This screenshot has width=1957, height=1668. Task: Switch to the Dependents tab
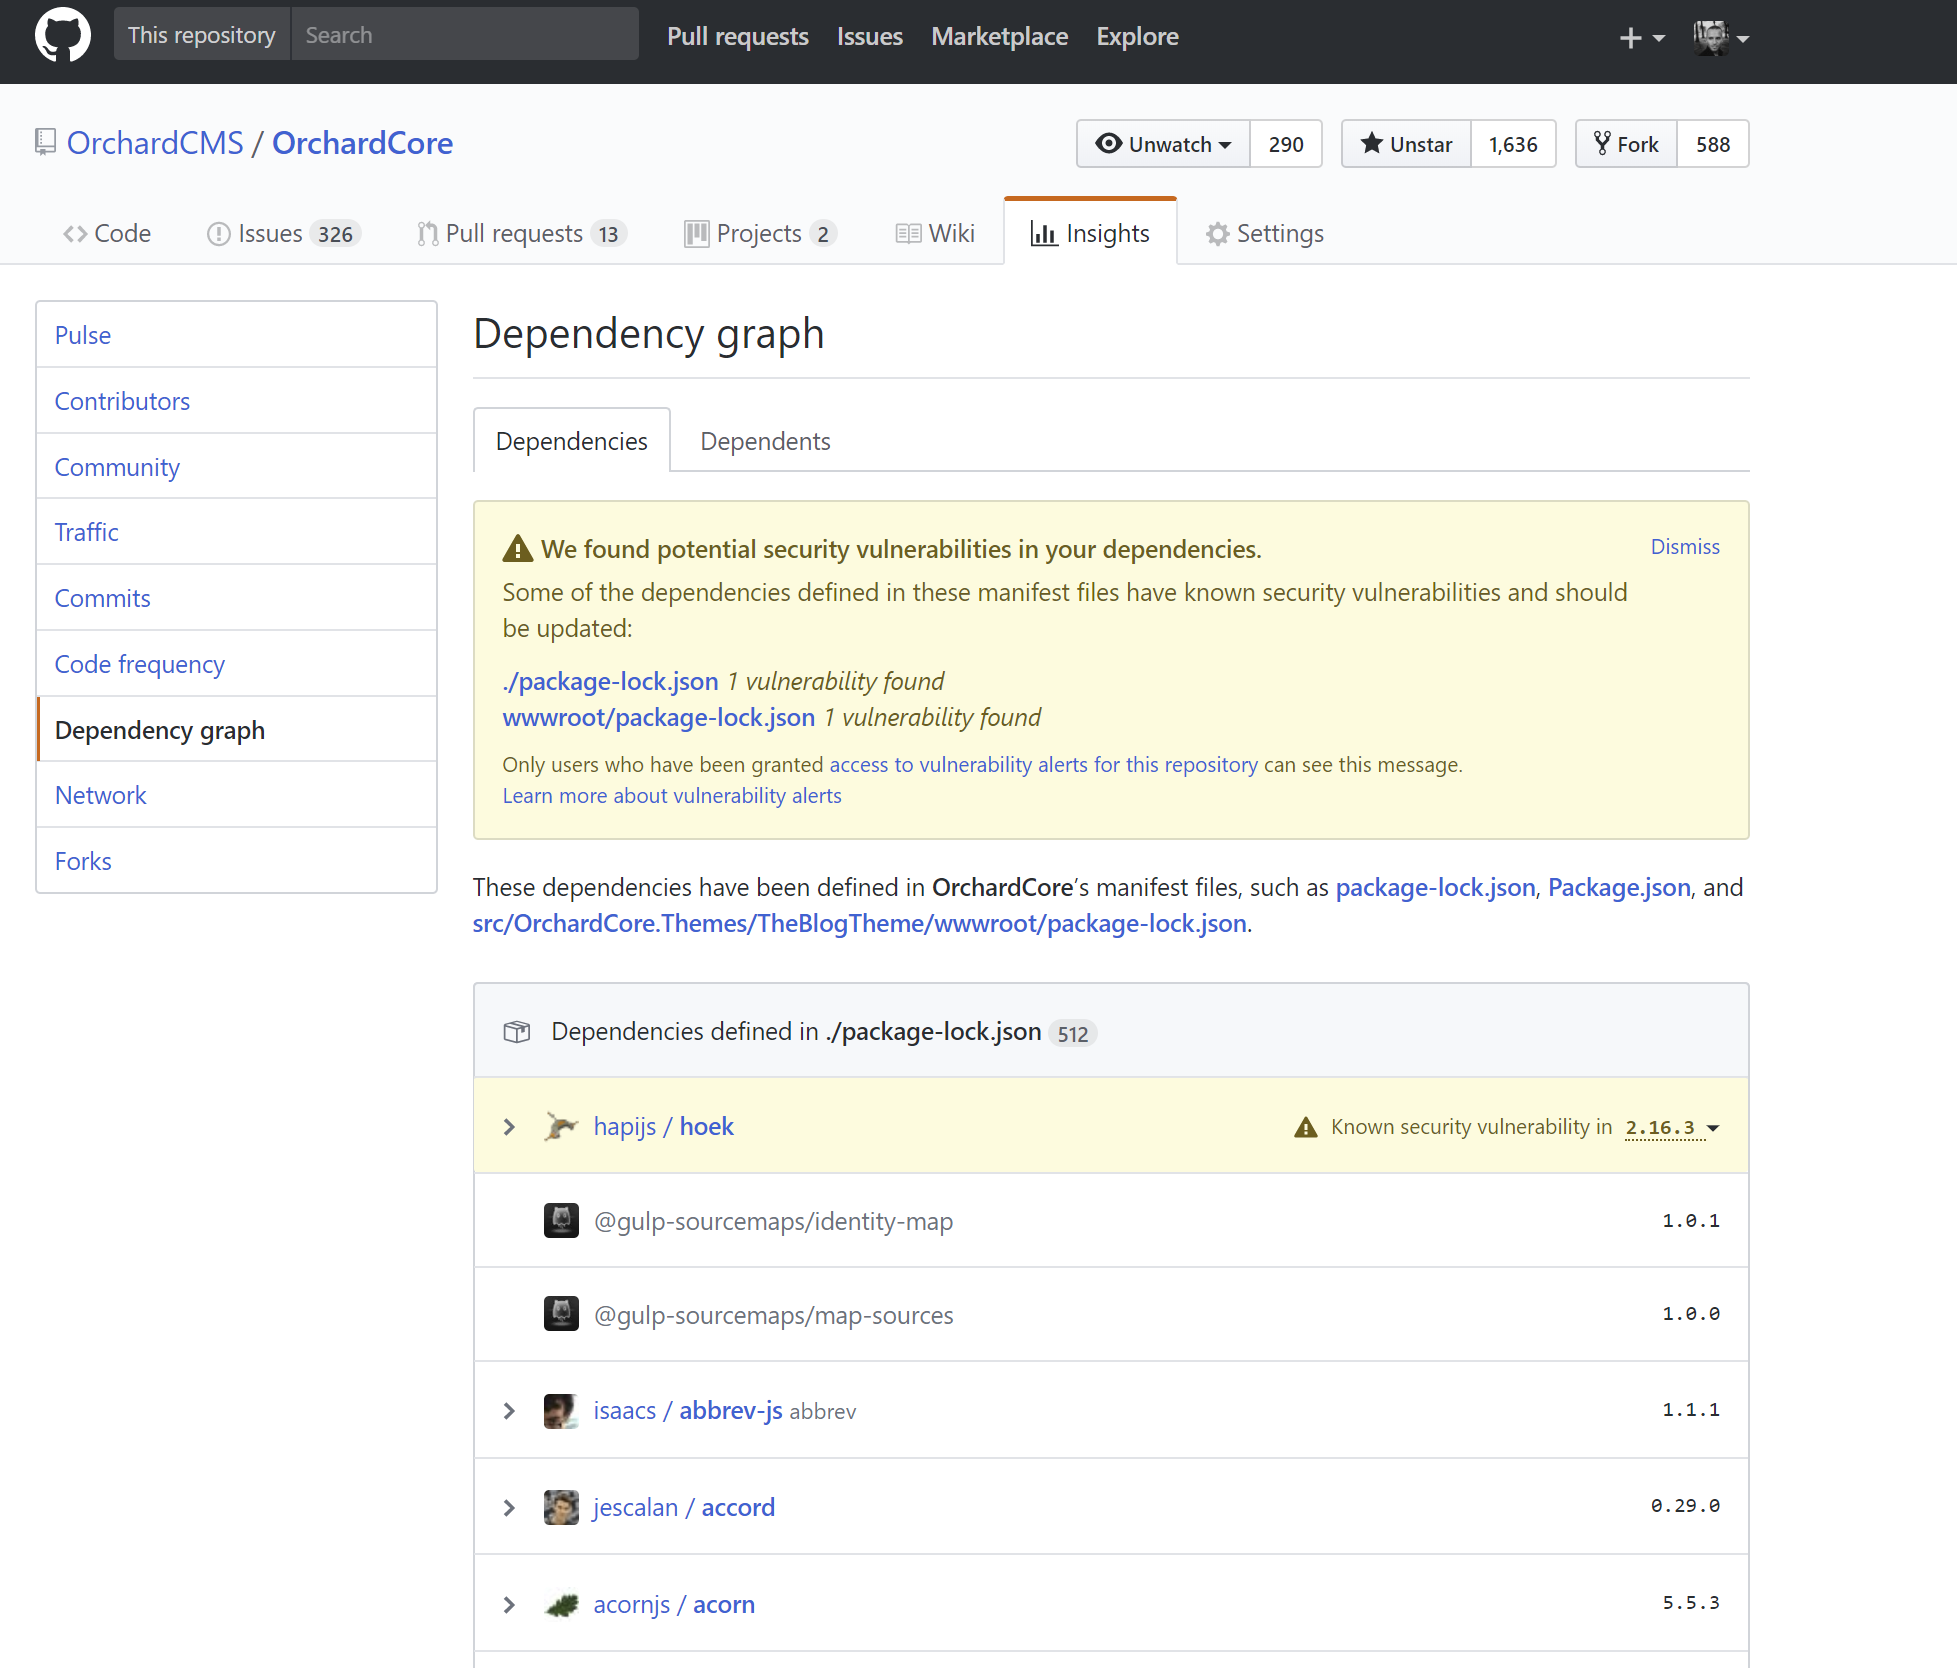[765, 441]
